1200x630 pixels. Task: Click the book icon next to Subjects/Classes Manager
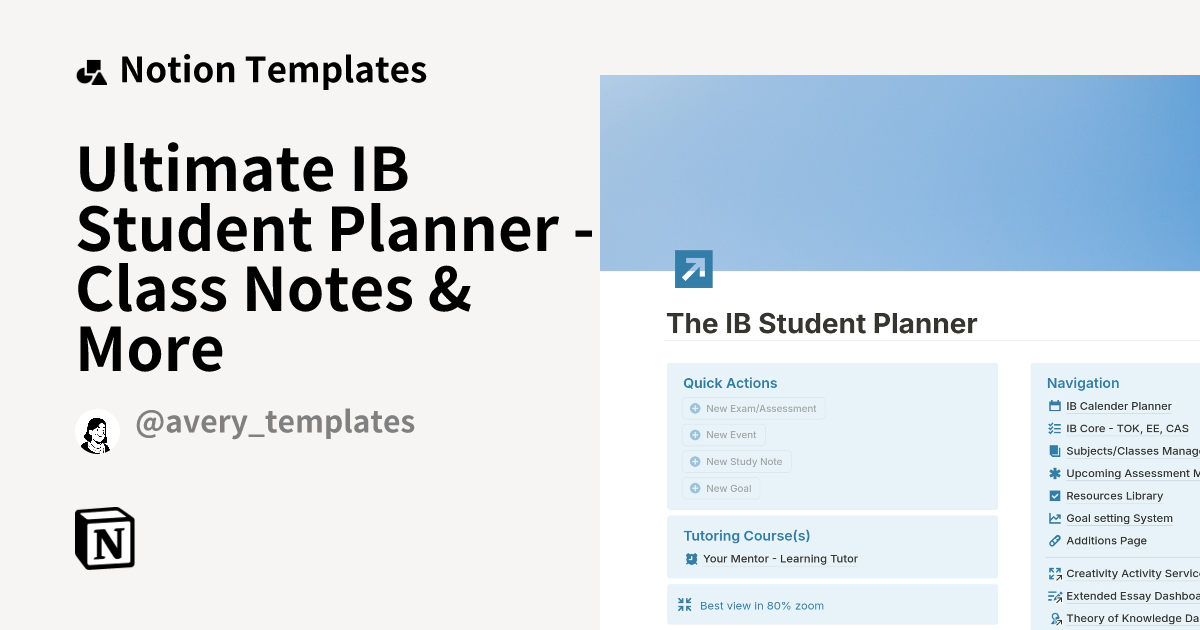click(x=1054, y=450)
